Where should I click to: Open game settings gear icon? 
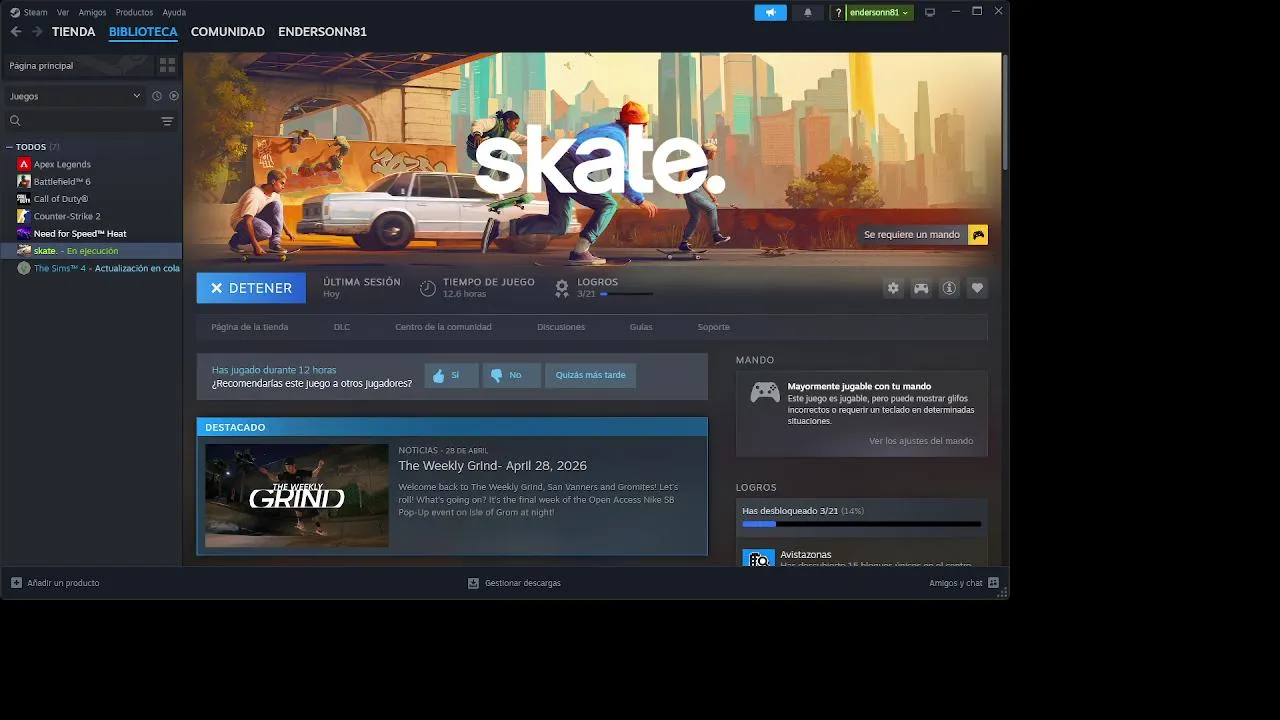click(893, 288)
